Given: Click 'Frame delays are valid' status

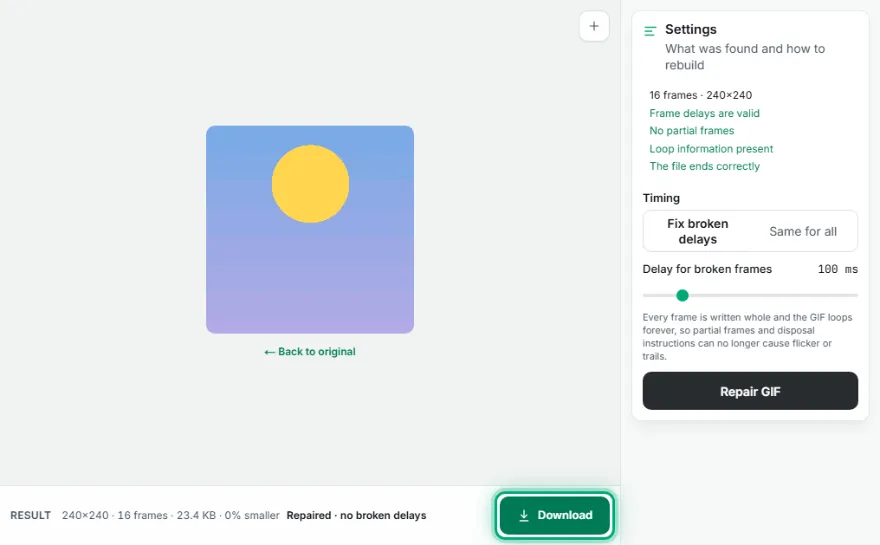Looking at the screenshot, I should pyautogui.click(x=704, y=113).
